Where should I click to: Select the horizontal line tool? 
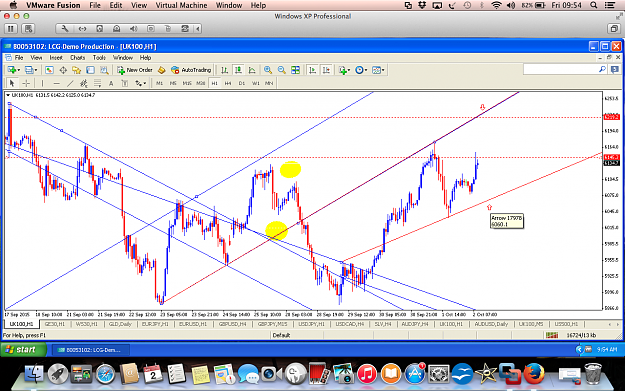point(57,83)
